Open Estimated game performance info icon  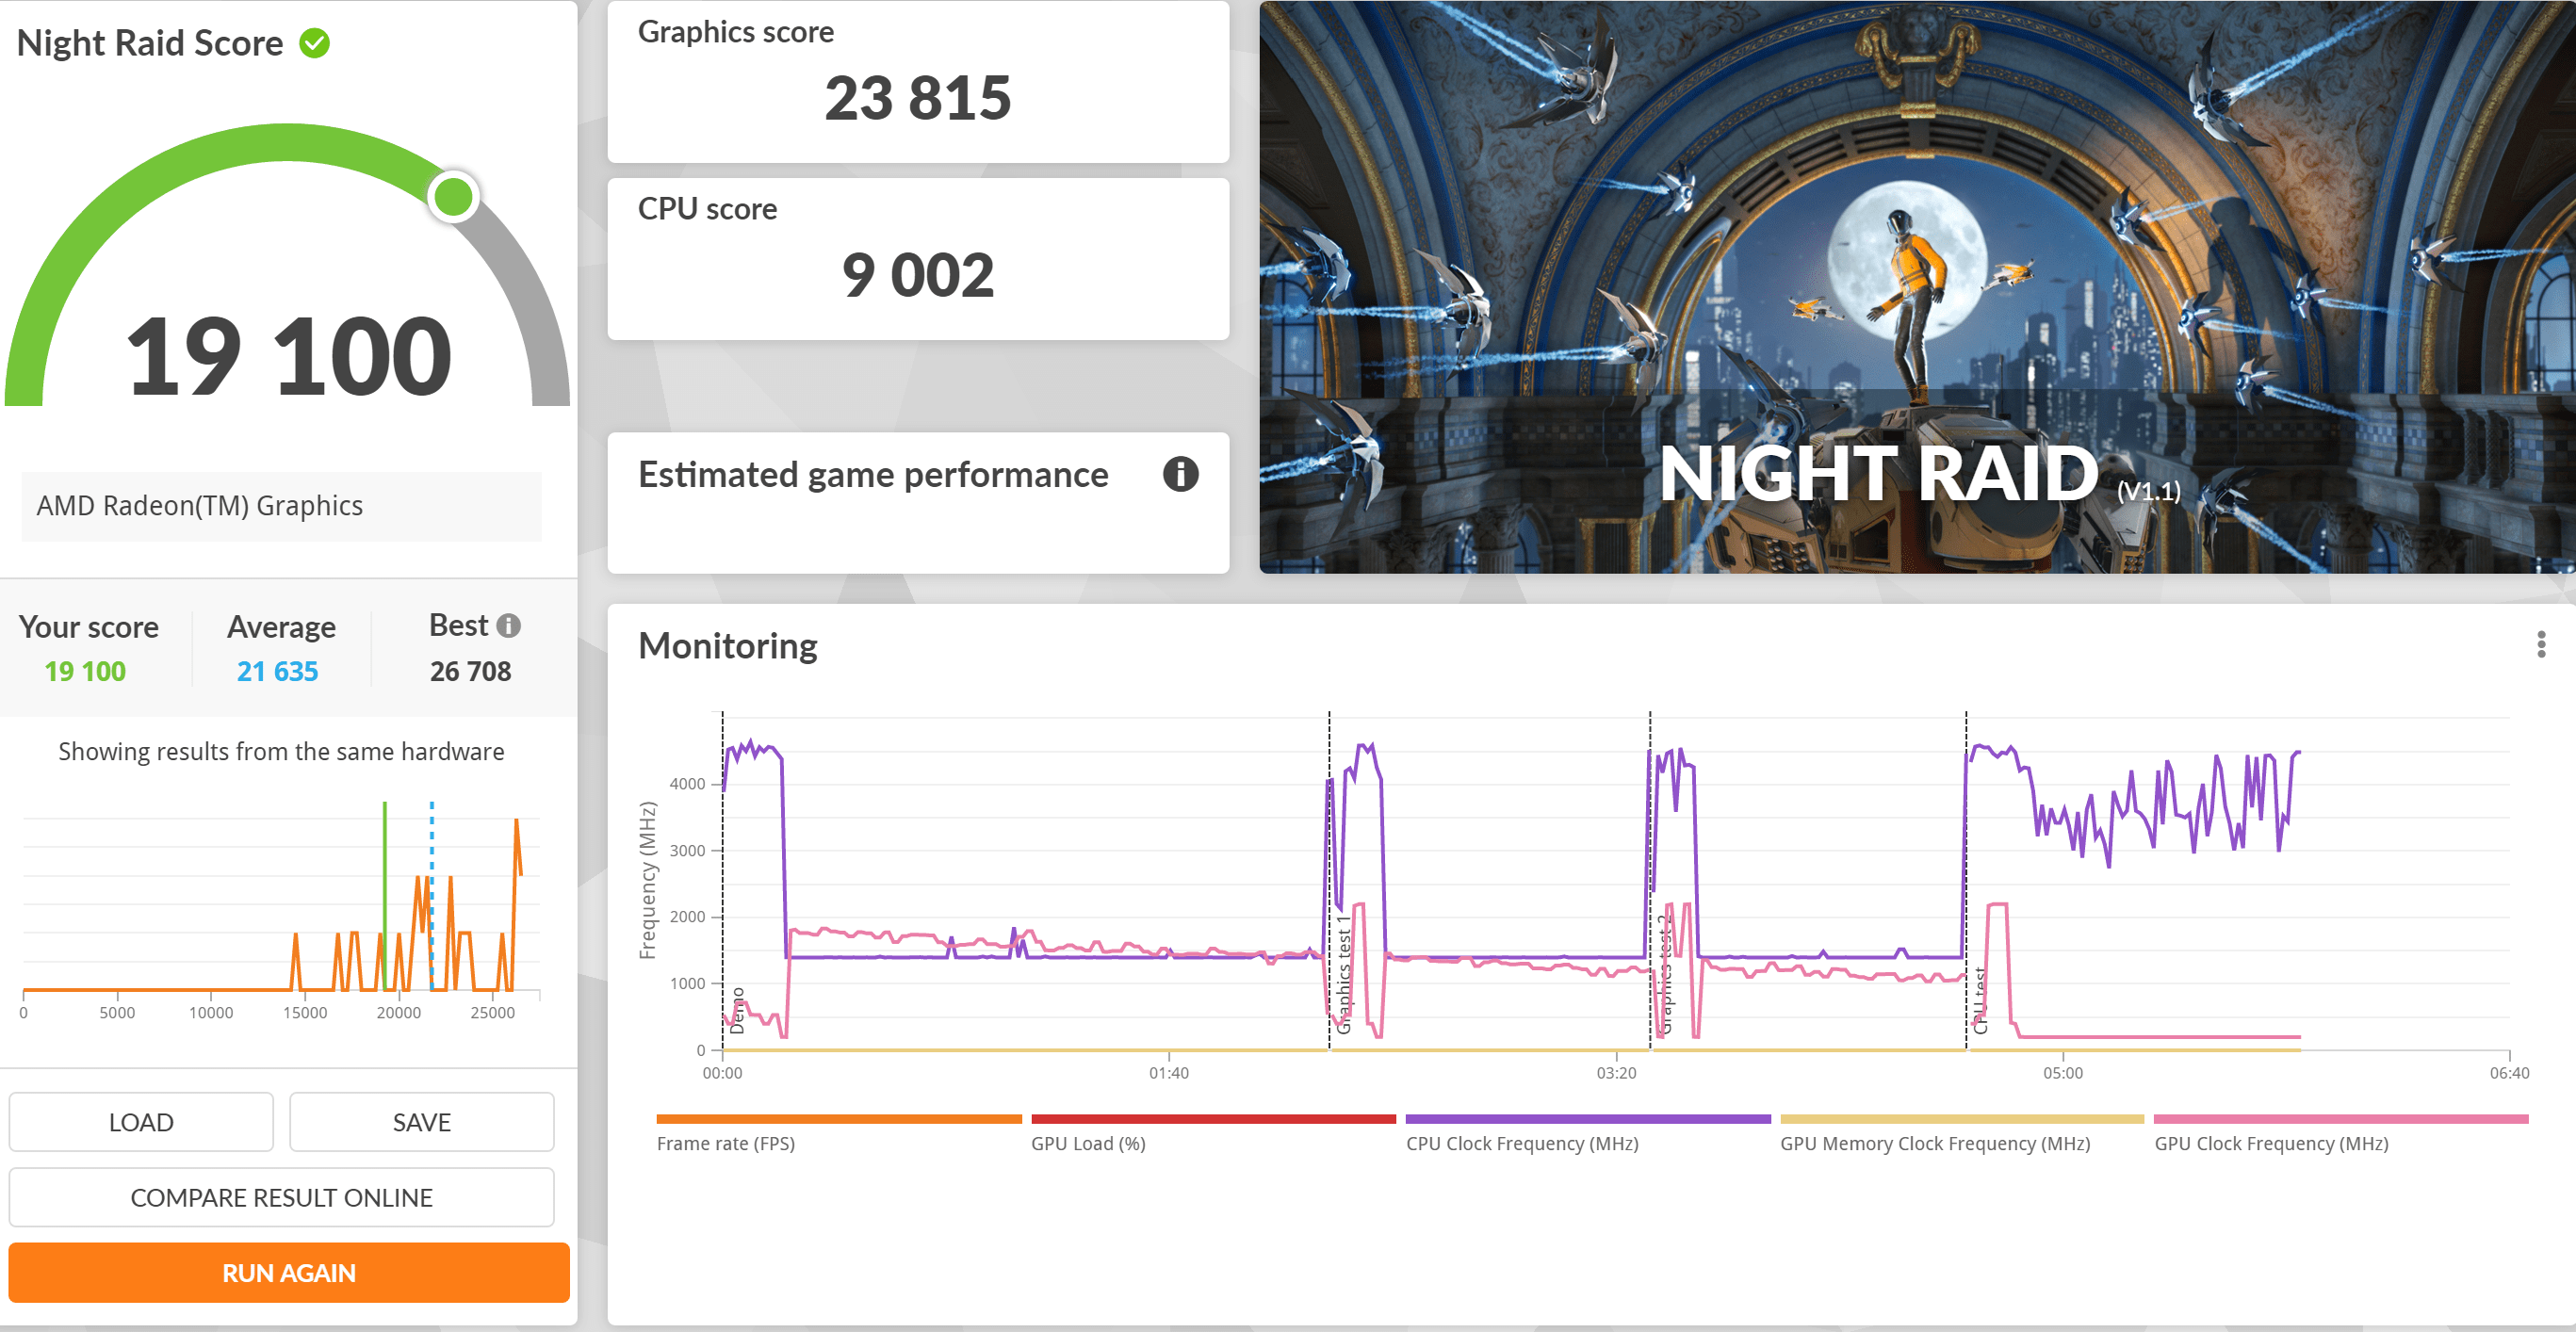tap(1180, 474)
